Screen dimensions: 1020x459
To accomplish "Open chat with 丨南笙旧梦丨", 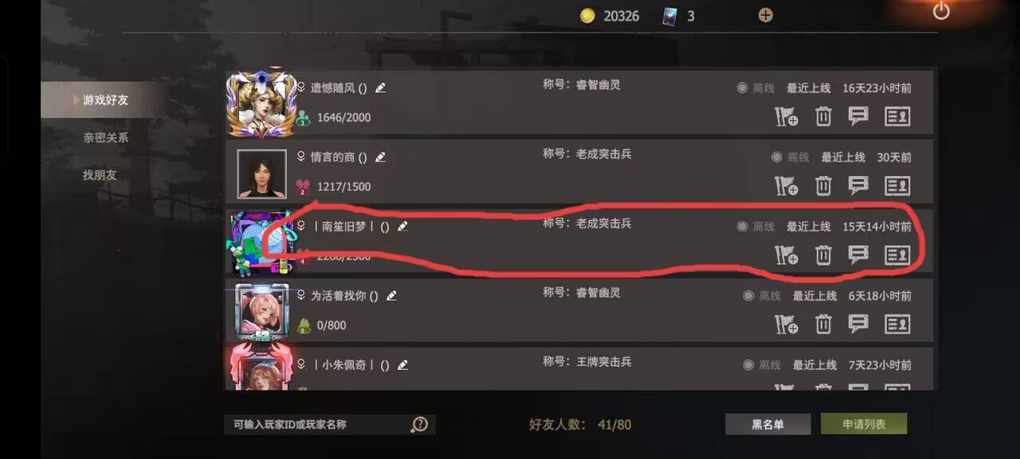I will [858, 255].
